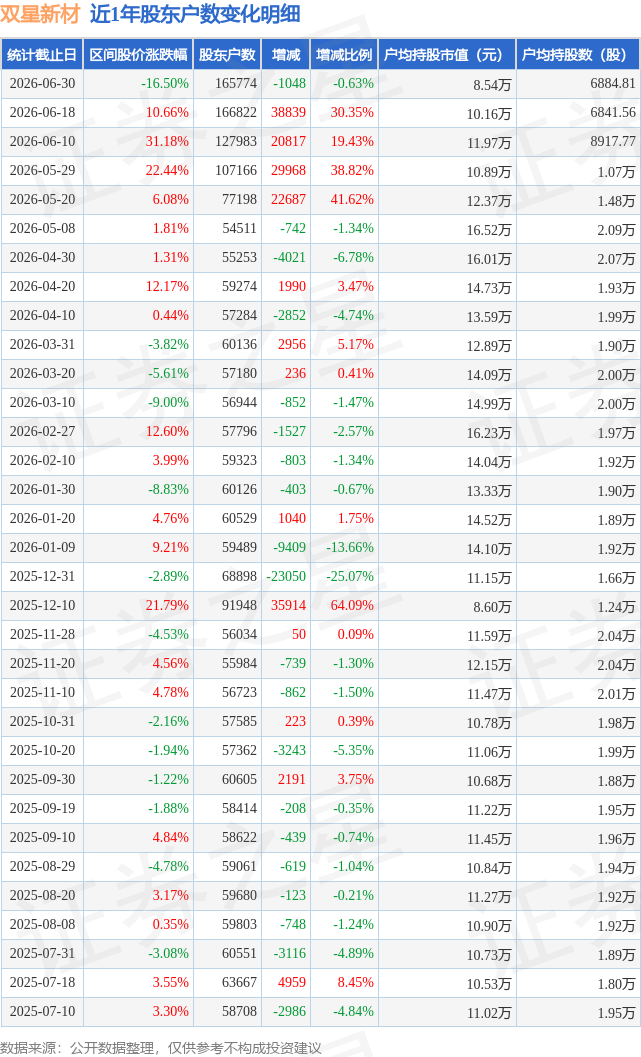
Task: Select the 2026-06-18 date cell
Action: click(x=42, y=113)
